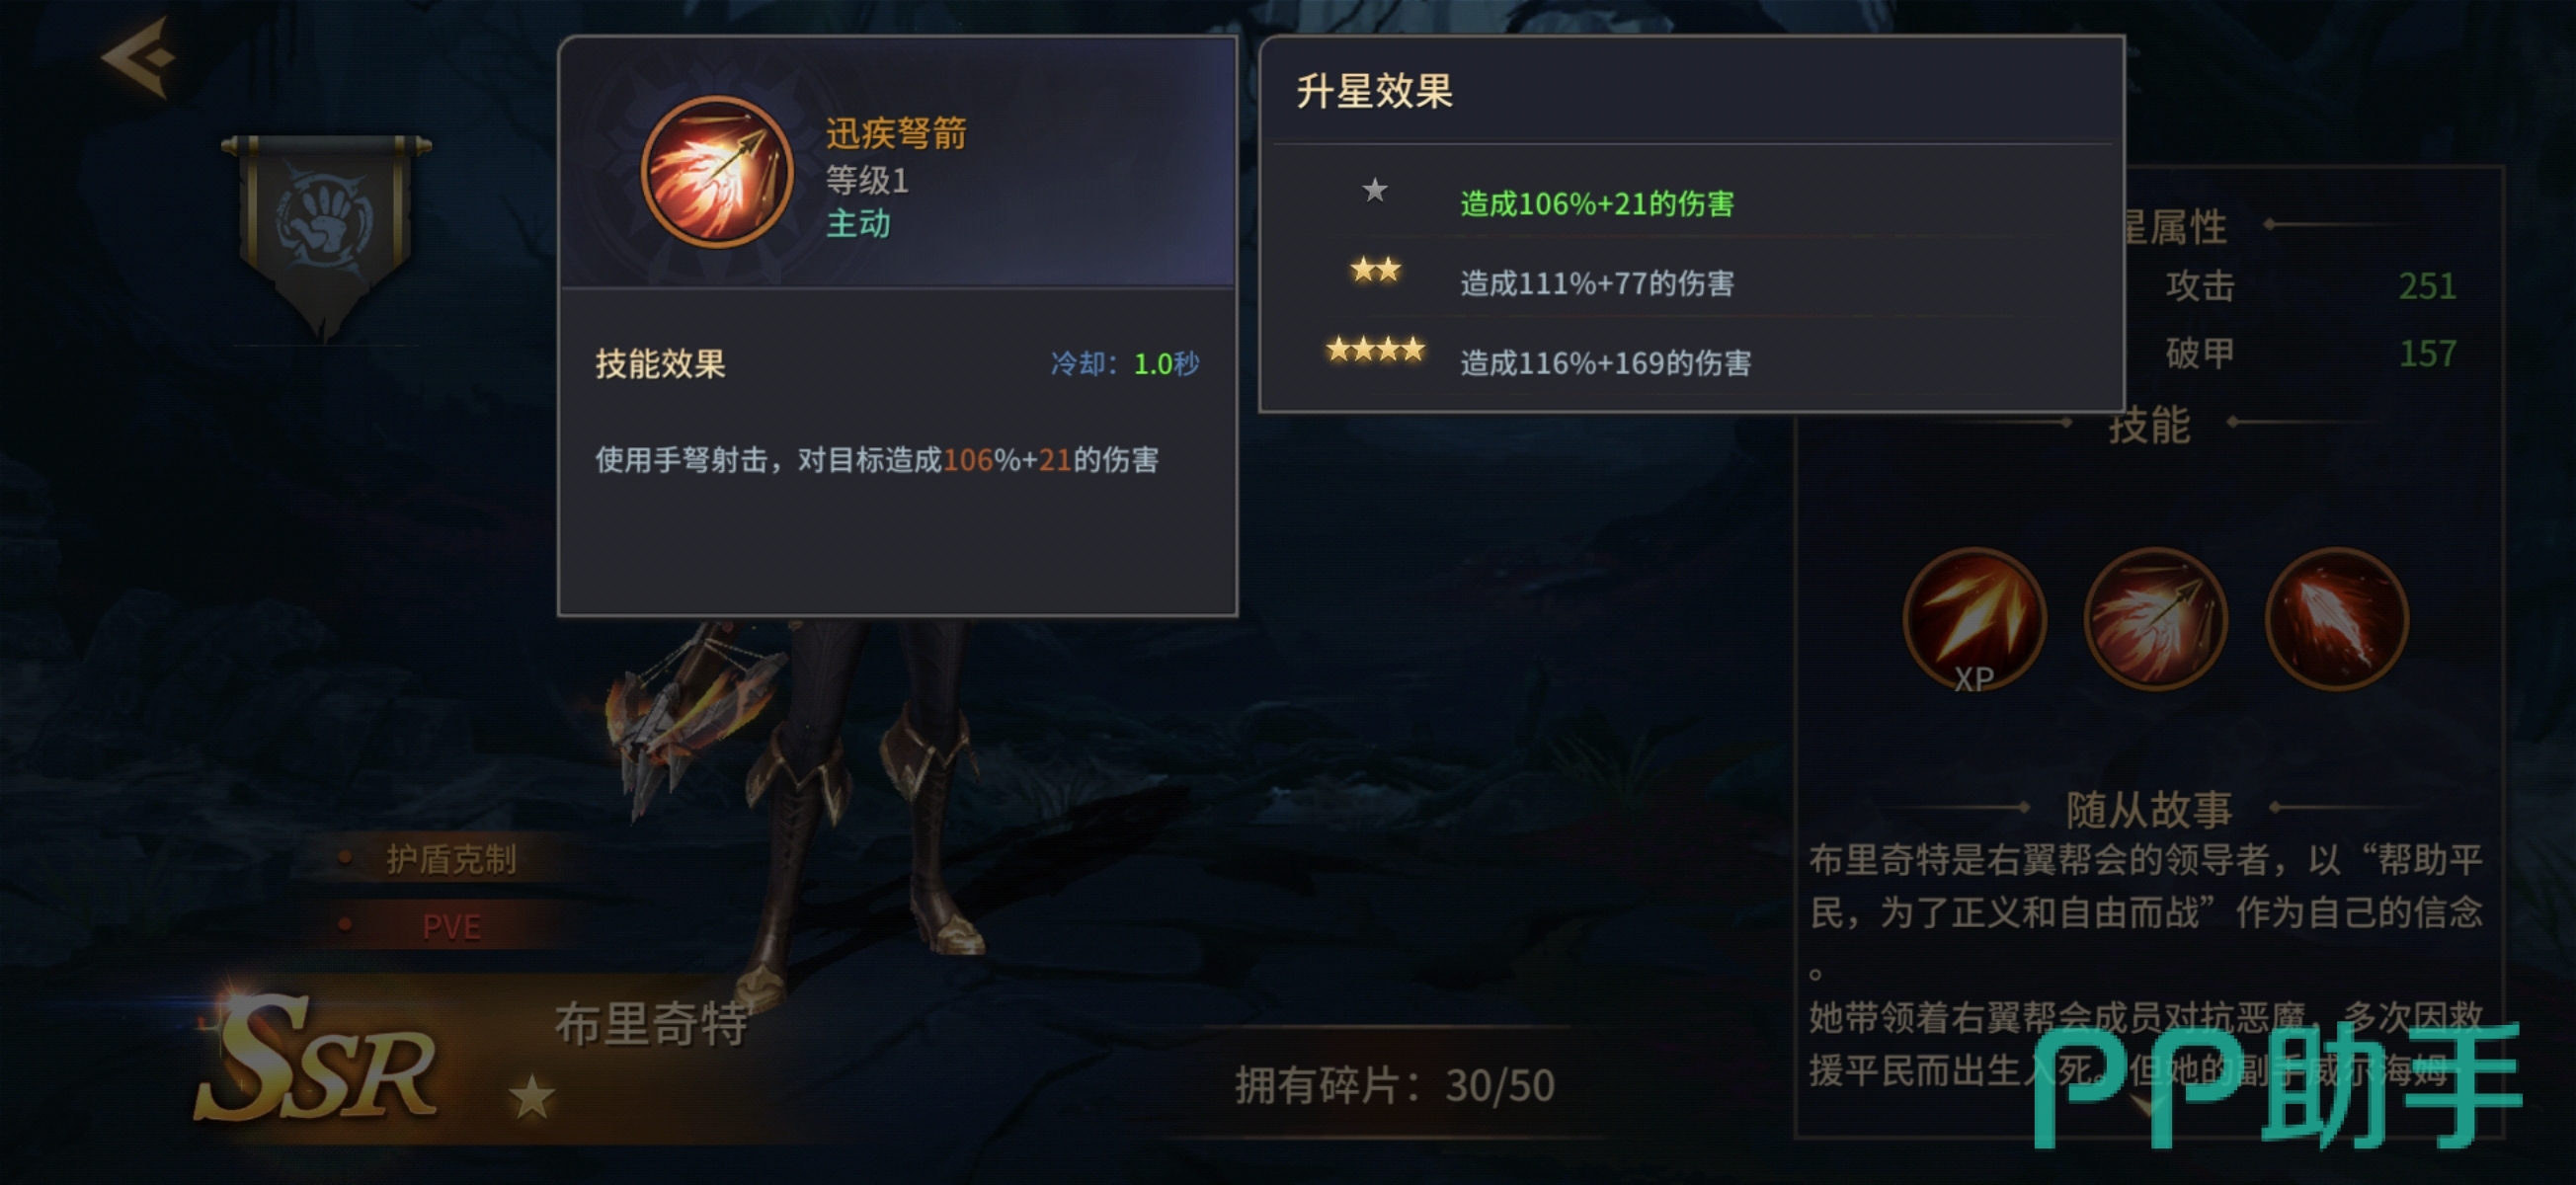Tap the star beside 布里奇特 name

click(x=531, y=1096)
